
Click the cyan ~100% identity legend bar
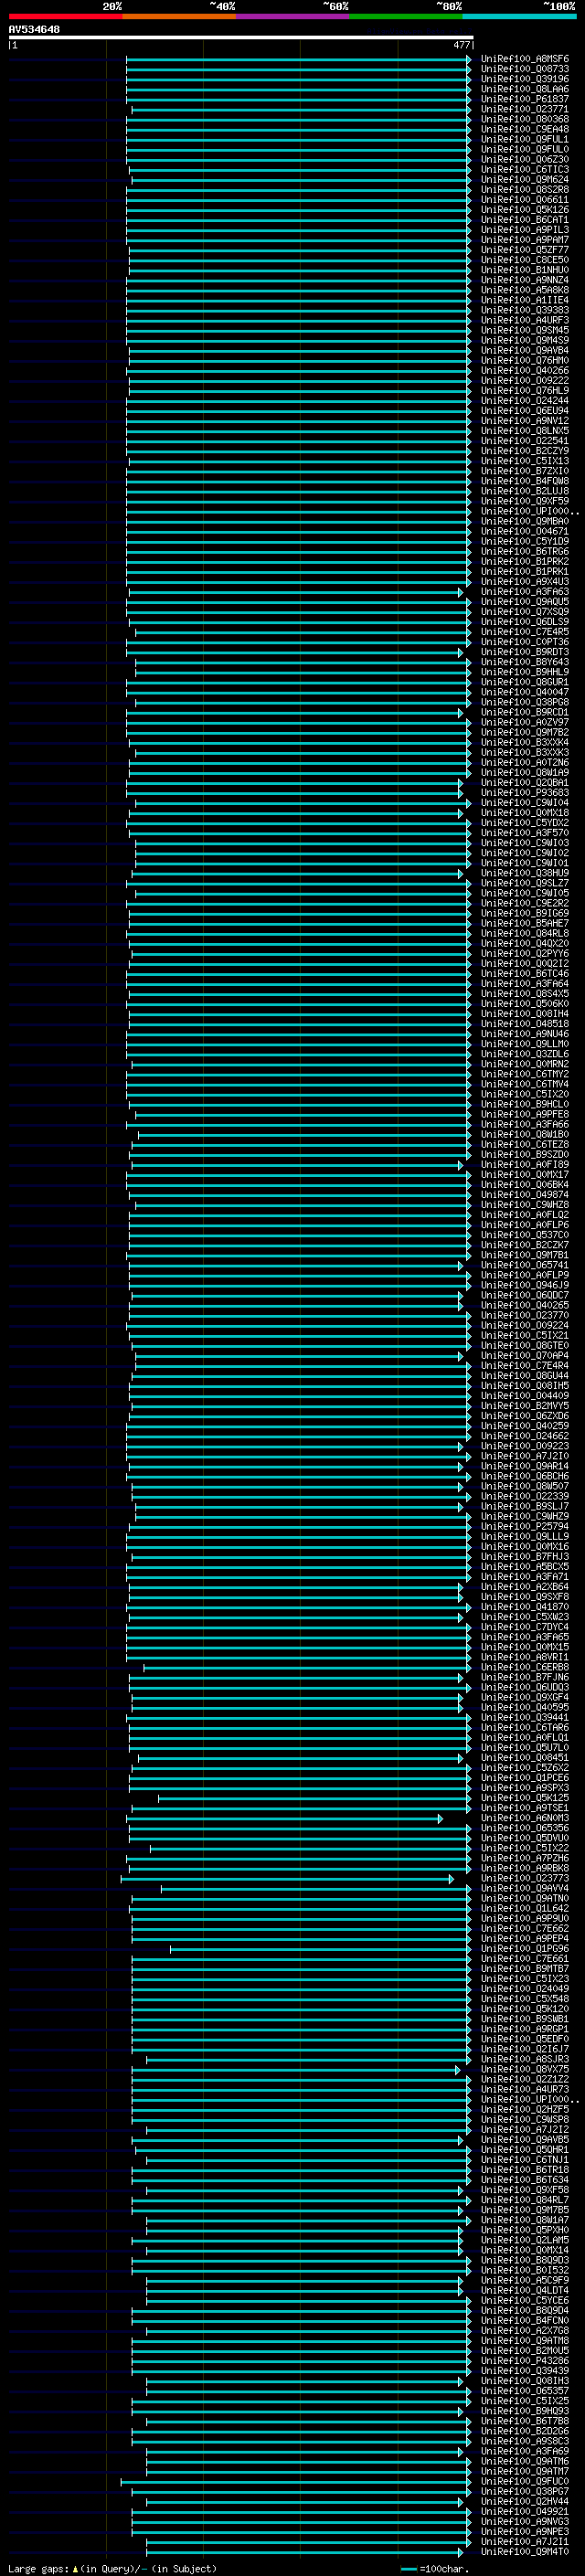tap(519, 16)
